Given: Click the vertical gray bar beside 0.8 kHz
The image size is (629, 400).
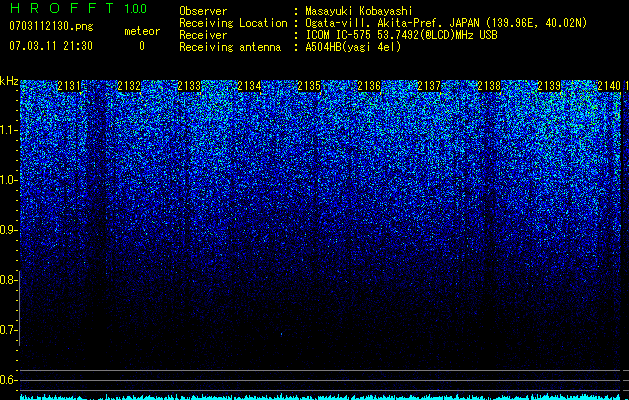Looking at the screenshot, I should [19, 308].
